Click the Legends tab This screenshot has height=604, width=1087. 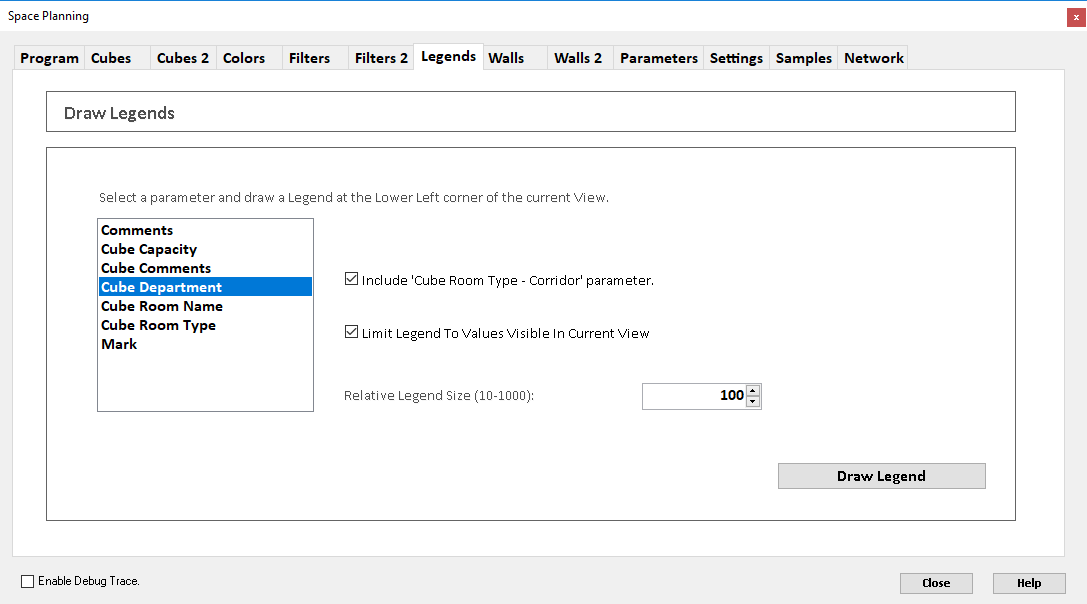(x=449, y=56)
